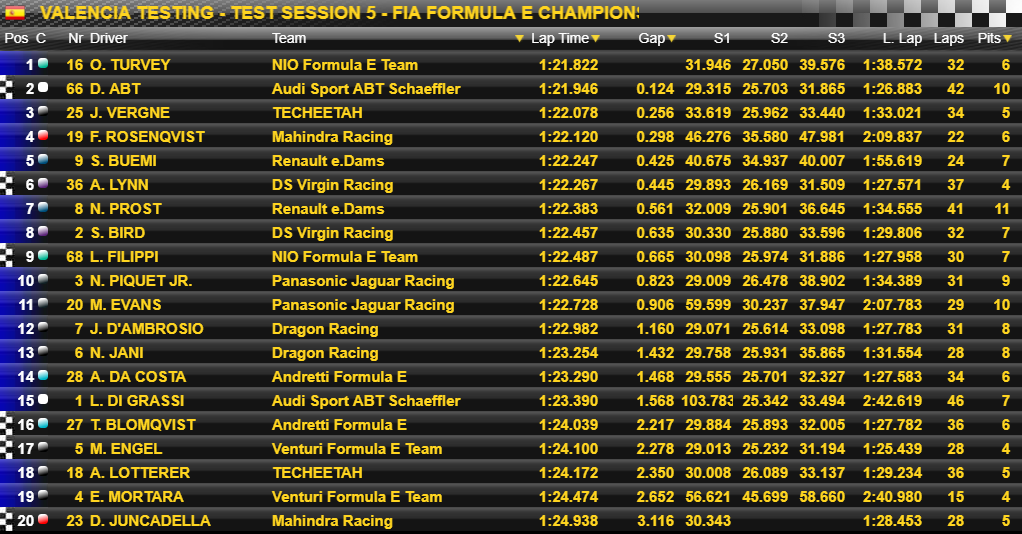Click the Spanish flag icon in title
1022x534 pixels.
tap(15, 12)
